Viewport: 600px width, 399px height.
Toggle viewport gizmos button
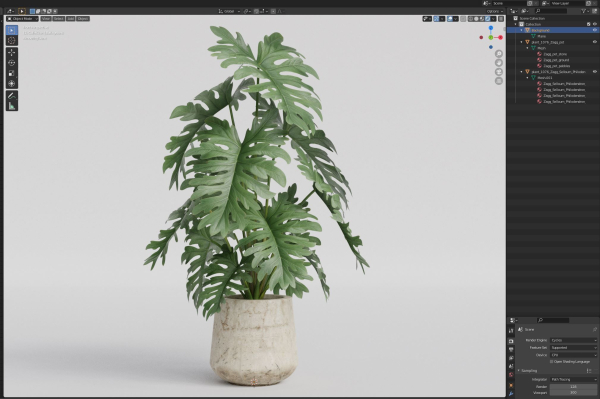pyautogui.click(x=436, y=19)
